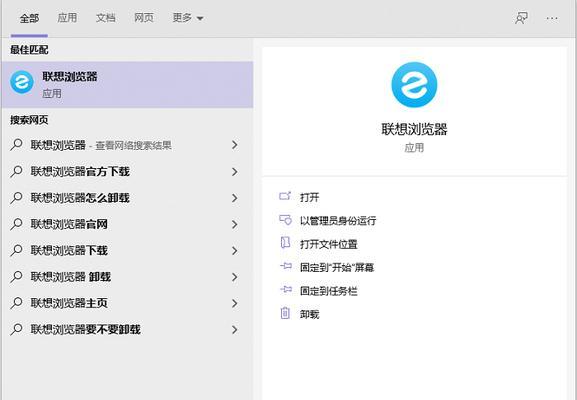Choose 以管理员身份运行

(x=338, y=220)
